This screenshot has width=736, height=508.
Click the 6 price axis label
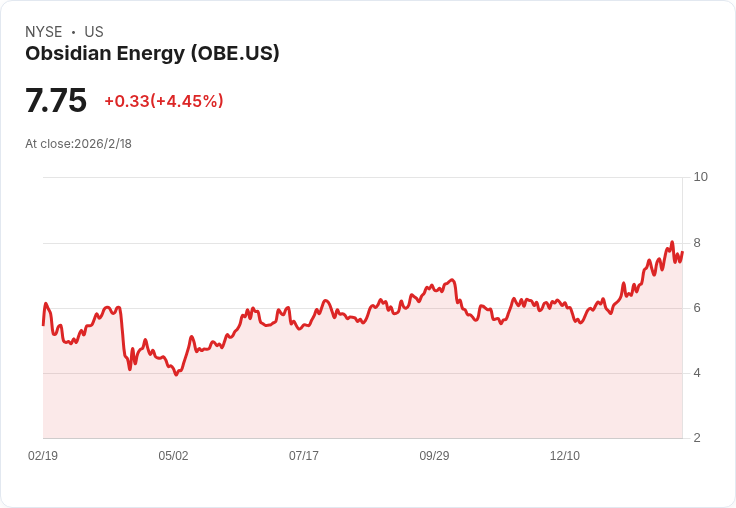click(x=697, y=308)
